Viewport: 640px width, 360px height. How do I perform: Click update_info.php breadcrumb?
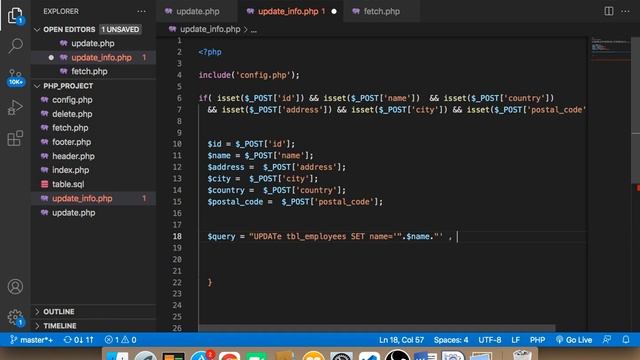coord(210,29)
